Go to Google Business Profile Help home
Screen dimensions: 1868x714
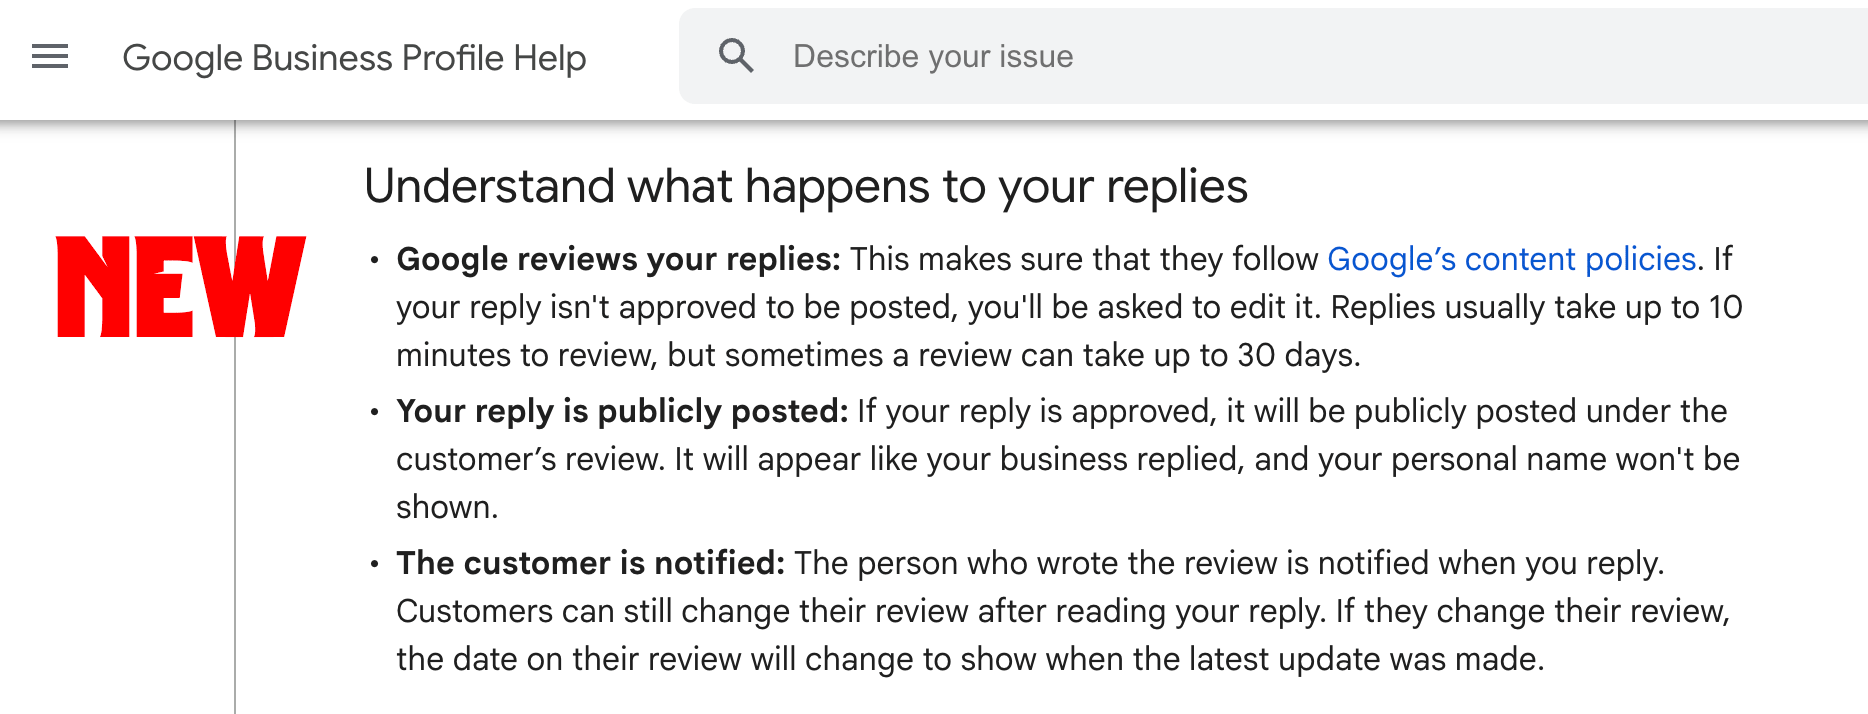[354, 58]
